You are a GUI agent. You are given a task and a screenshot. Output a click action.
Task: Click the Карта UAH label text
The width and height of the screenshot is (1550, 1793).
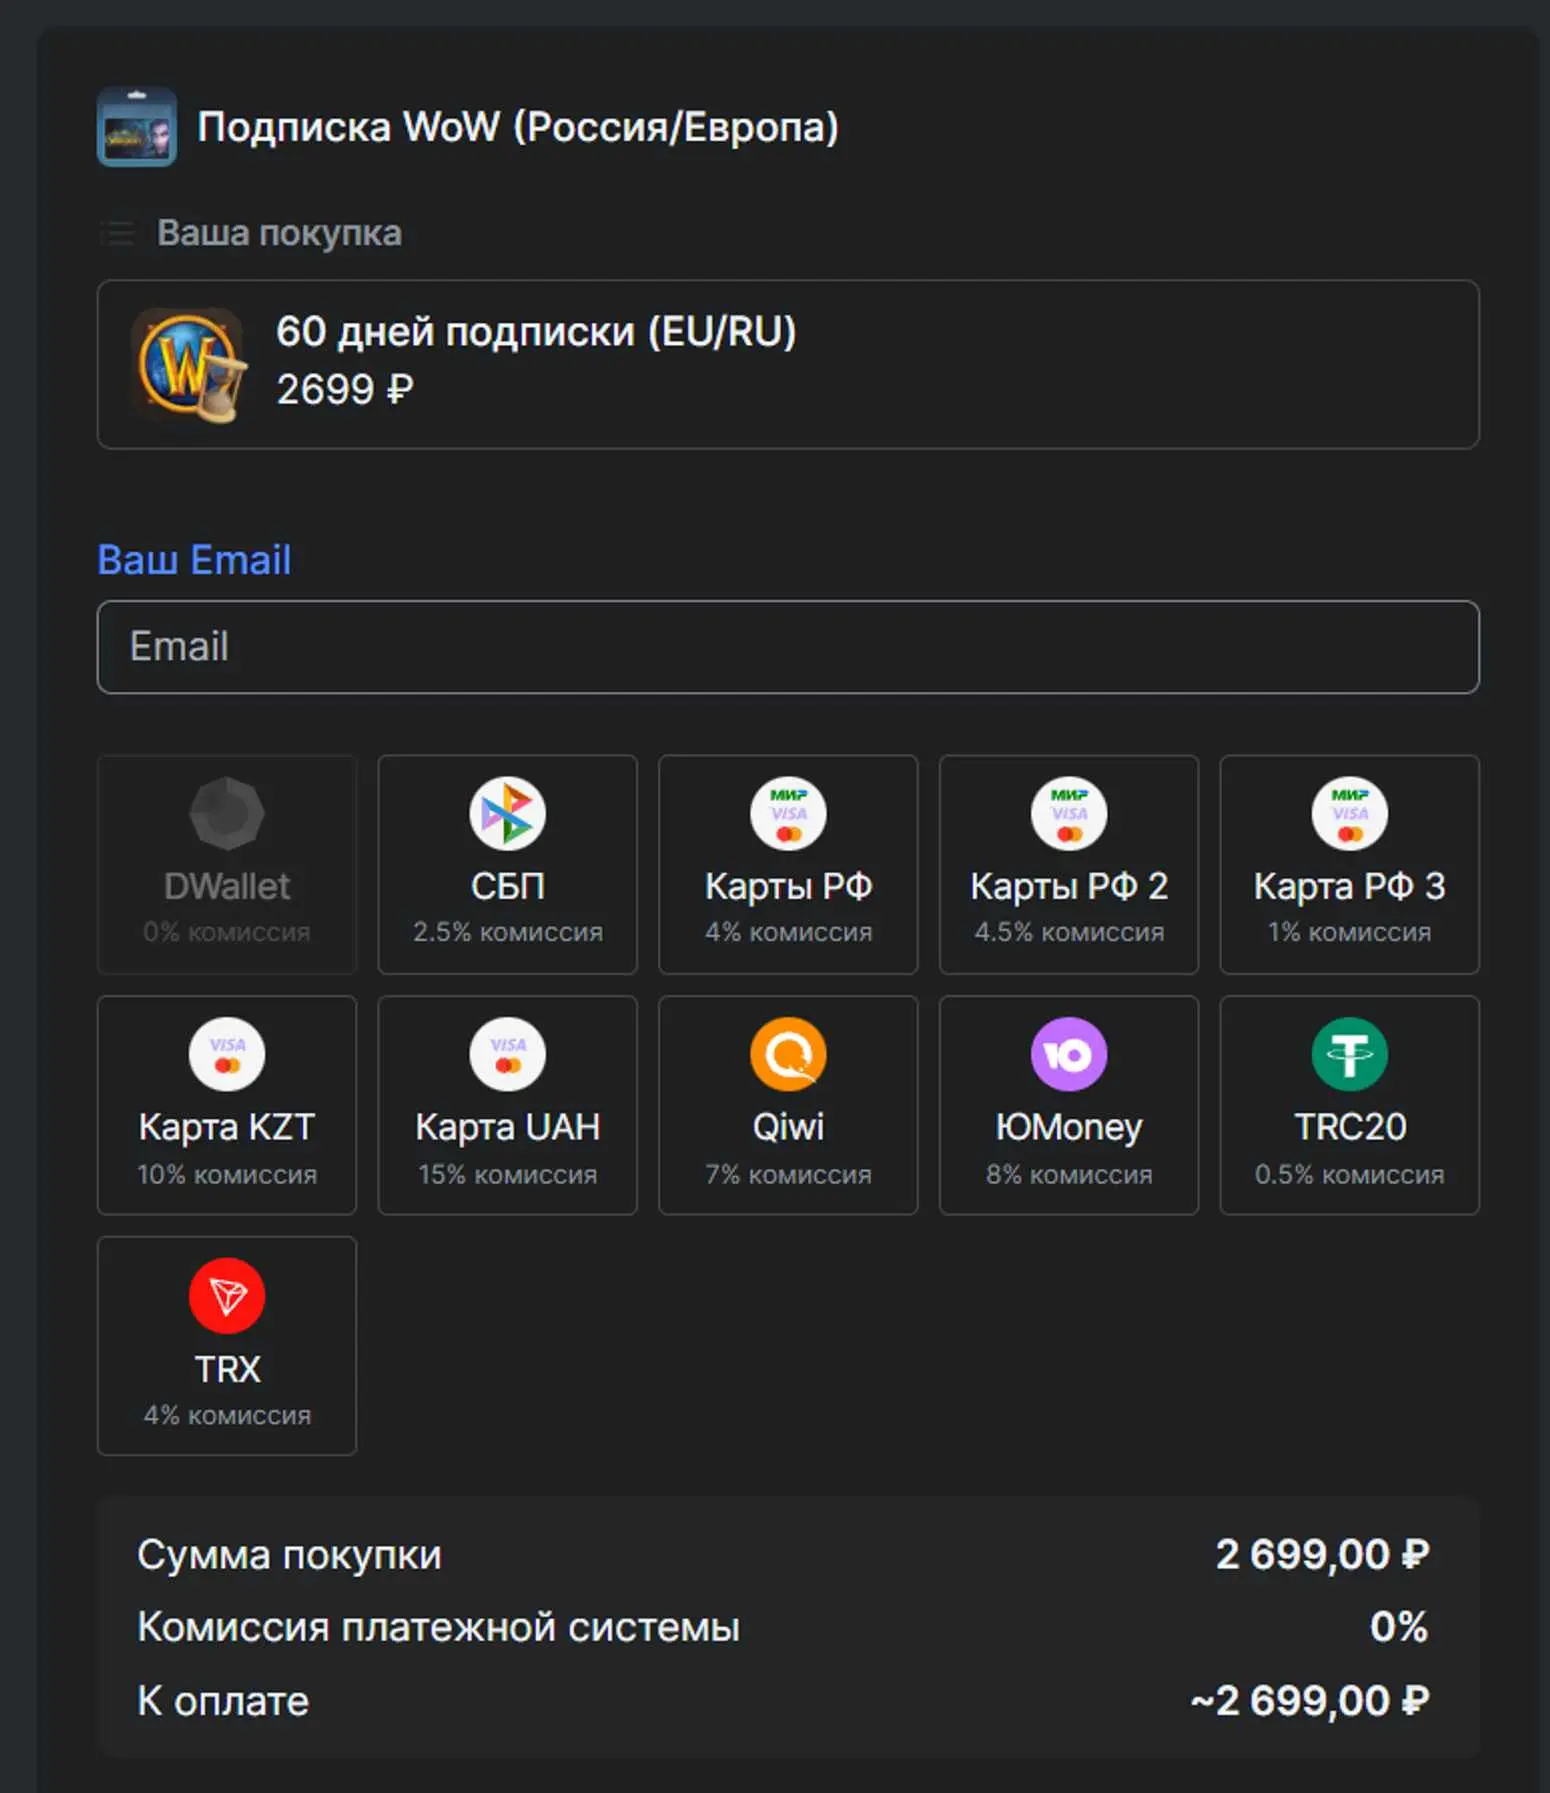507,1127
